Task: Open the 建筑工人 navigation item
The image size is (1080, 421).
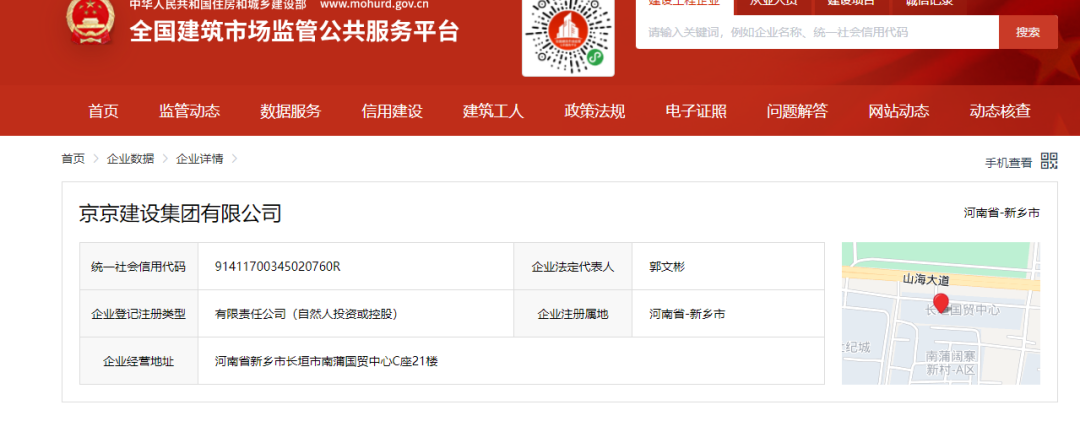Action: point(493,111)
